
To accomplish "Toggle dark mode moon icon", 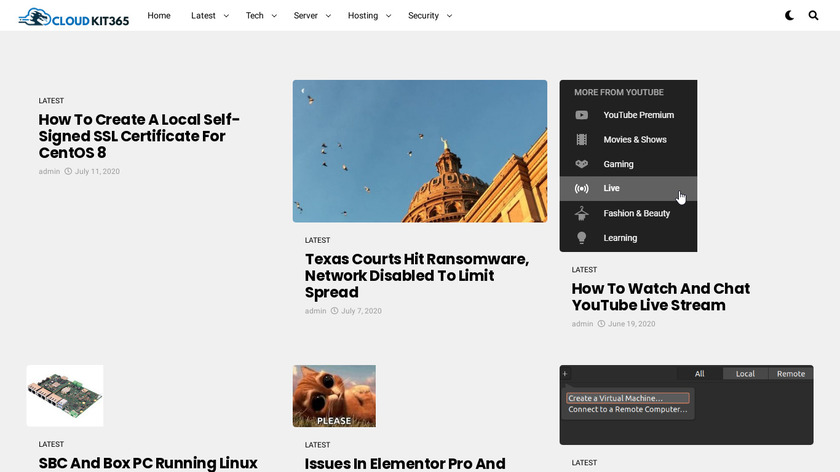I will (x=790, y=16).
